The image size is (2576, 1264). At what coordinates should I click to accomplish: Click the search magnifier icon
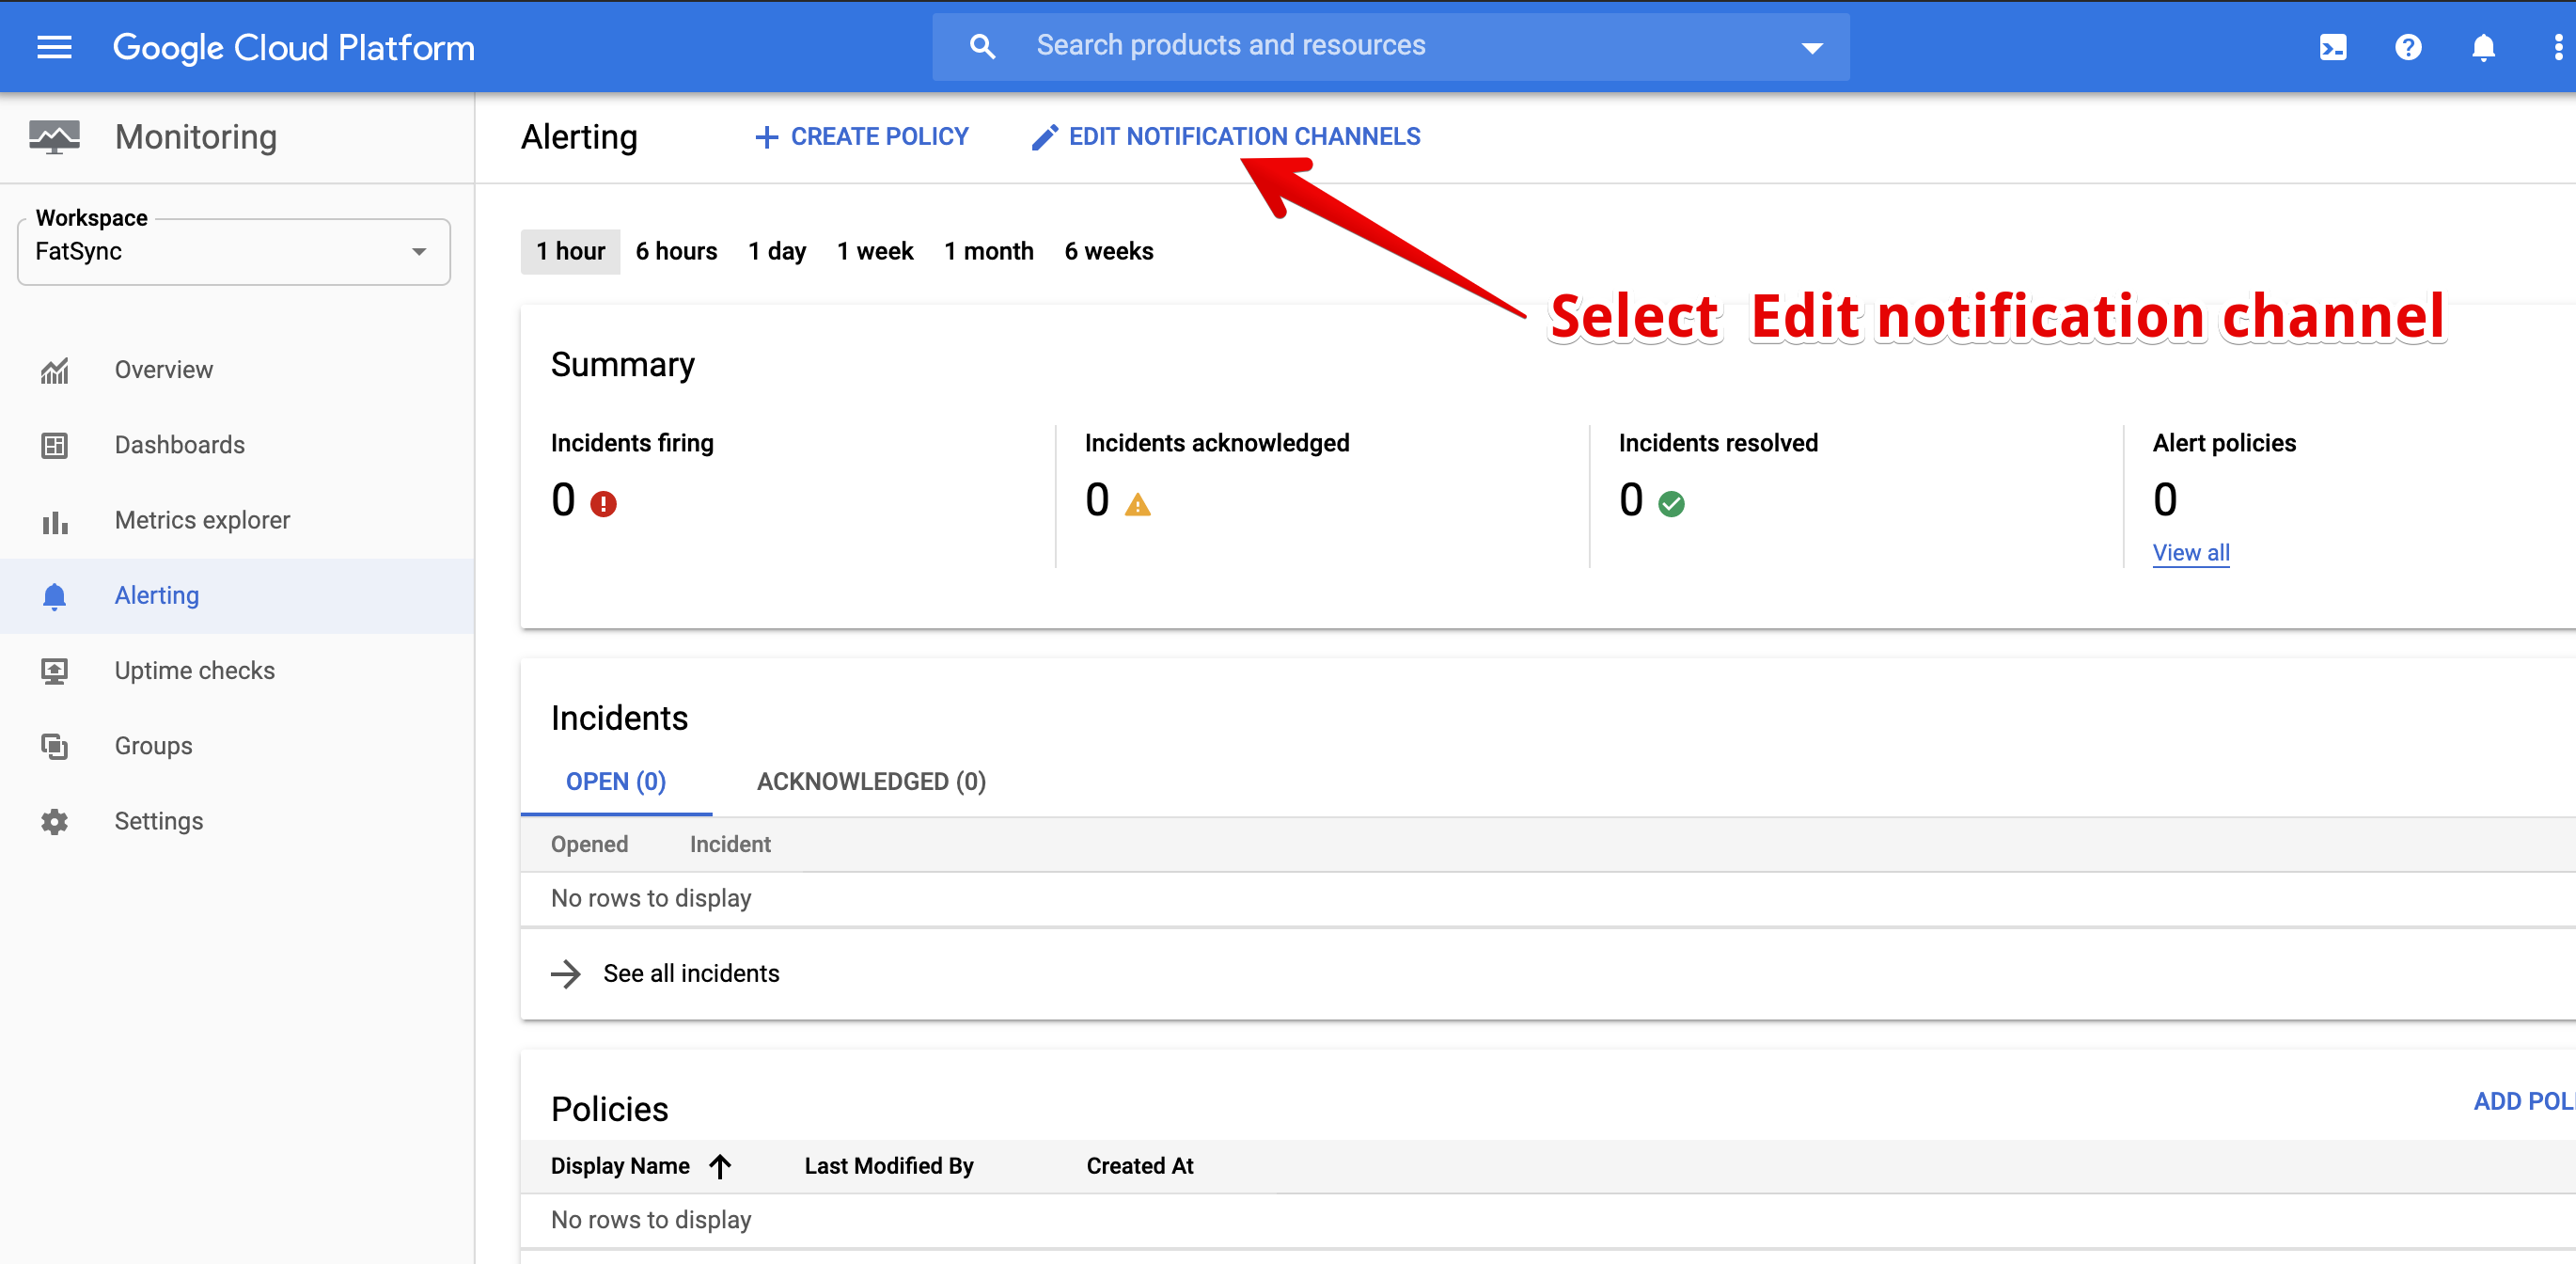point(982,47)
